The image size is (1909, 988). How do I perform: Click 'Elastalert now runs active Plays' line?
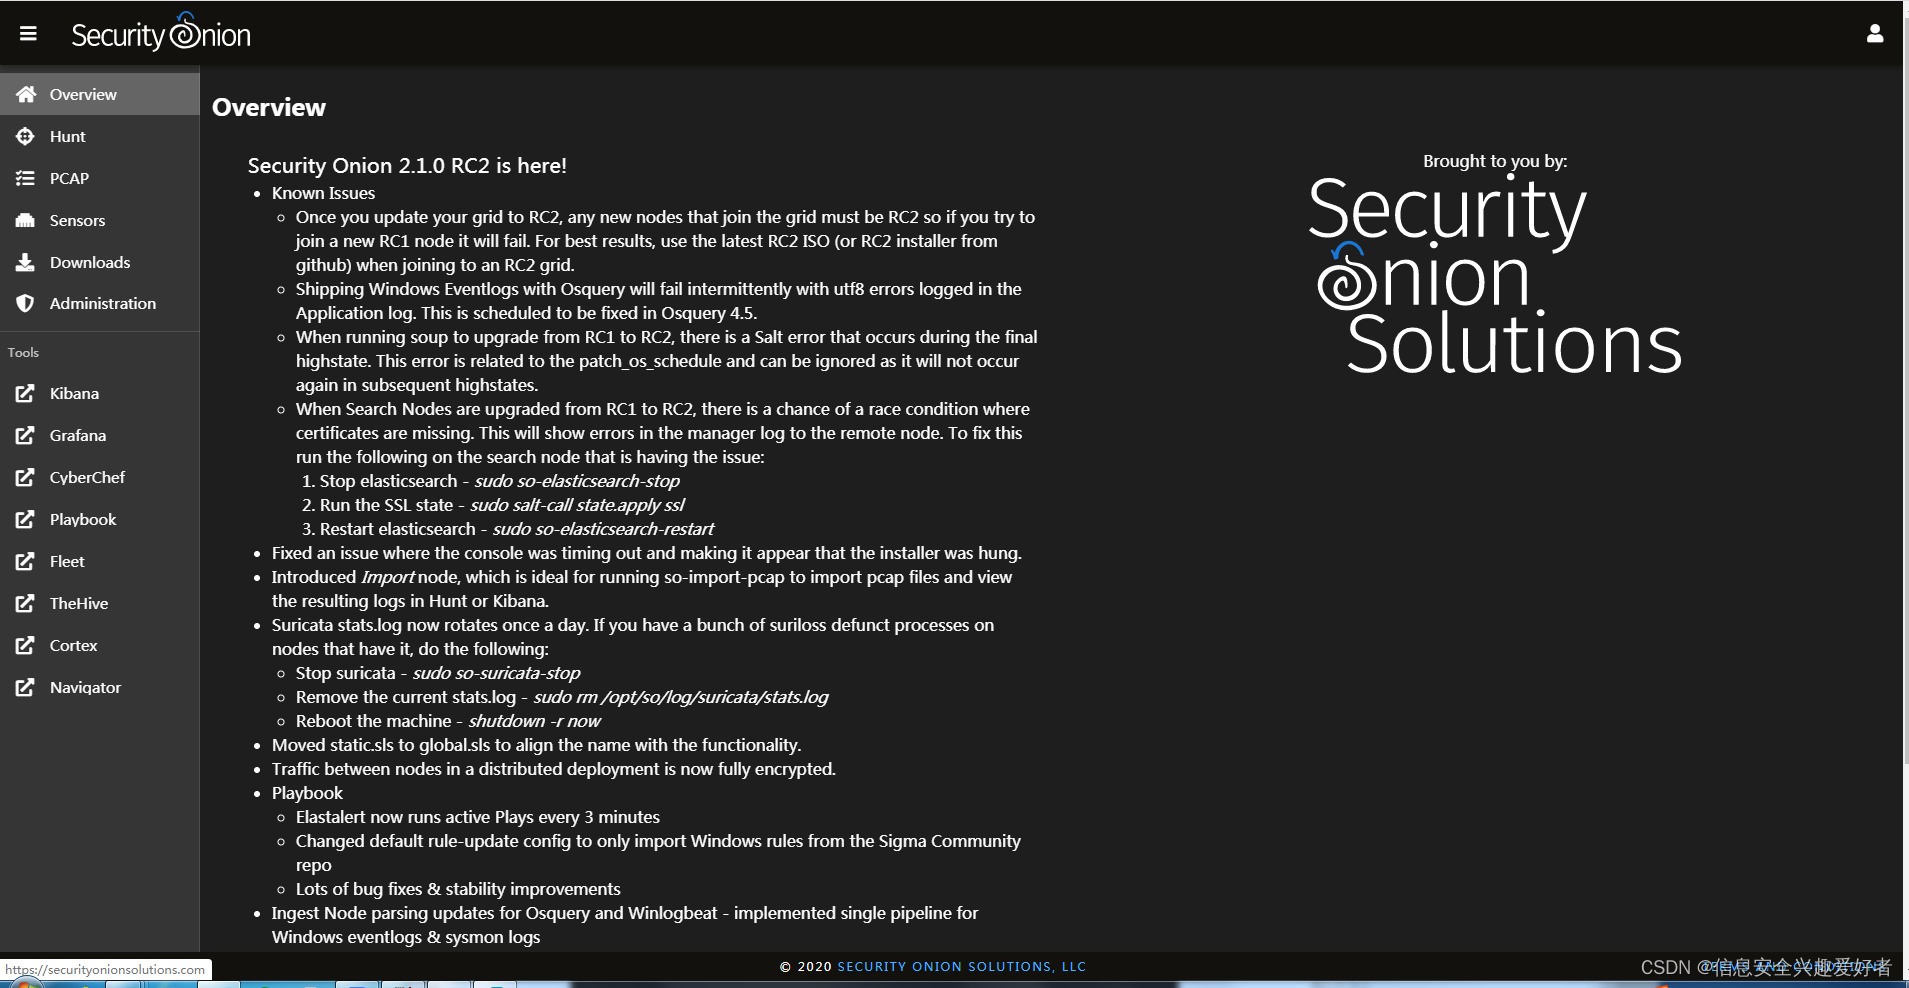click(478, 817)
